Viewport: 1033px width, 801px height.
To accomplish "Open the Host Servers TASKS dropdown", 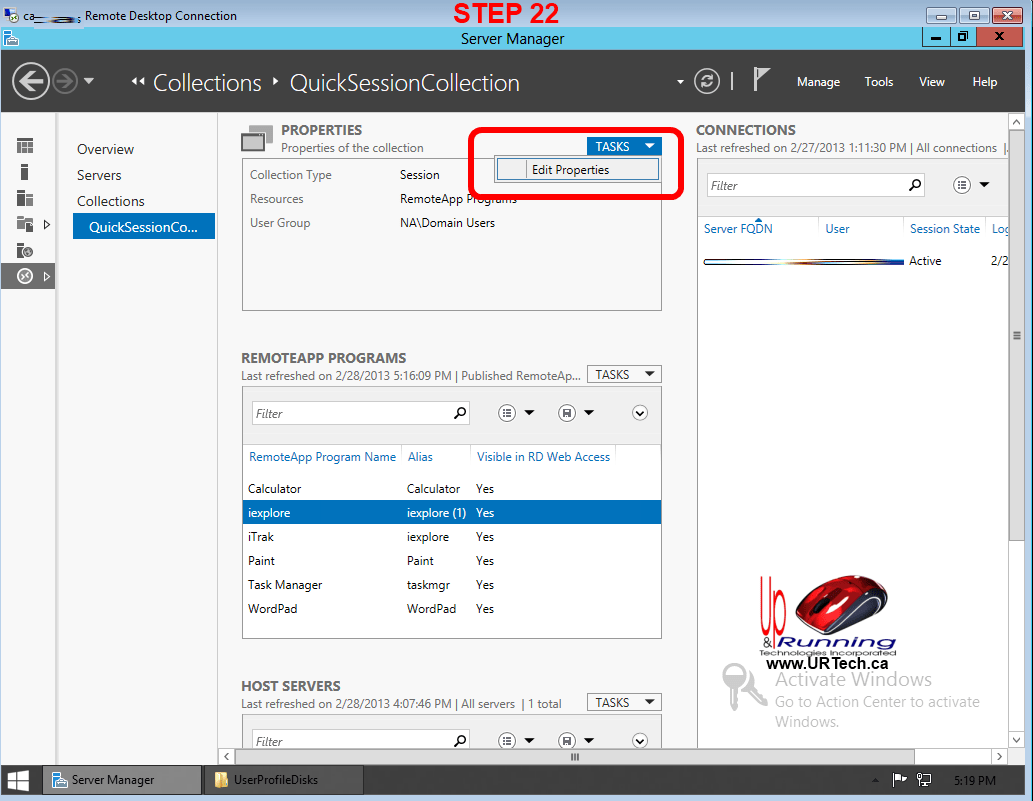I will tap(623, 703).
